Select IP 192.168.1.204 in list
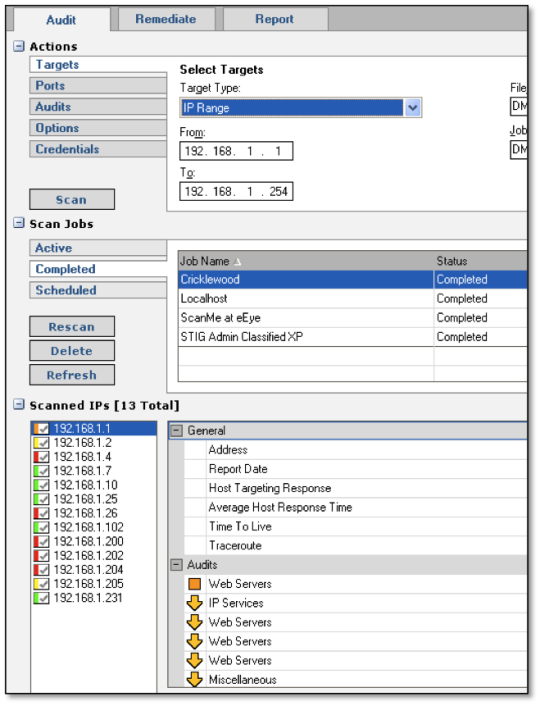This screenshot has width=540, height=706. (x=88, y=570)
